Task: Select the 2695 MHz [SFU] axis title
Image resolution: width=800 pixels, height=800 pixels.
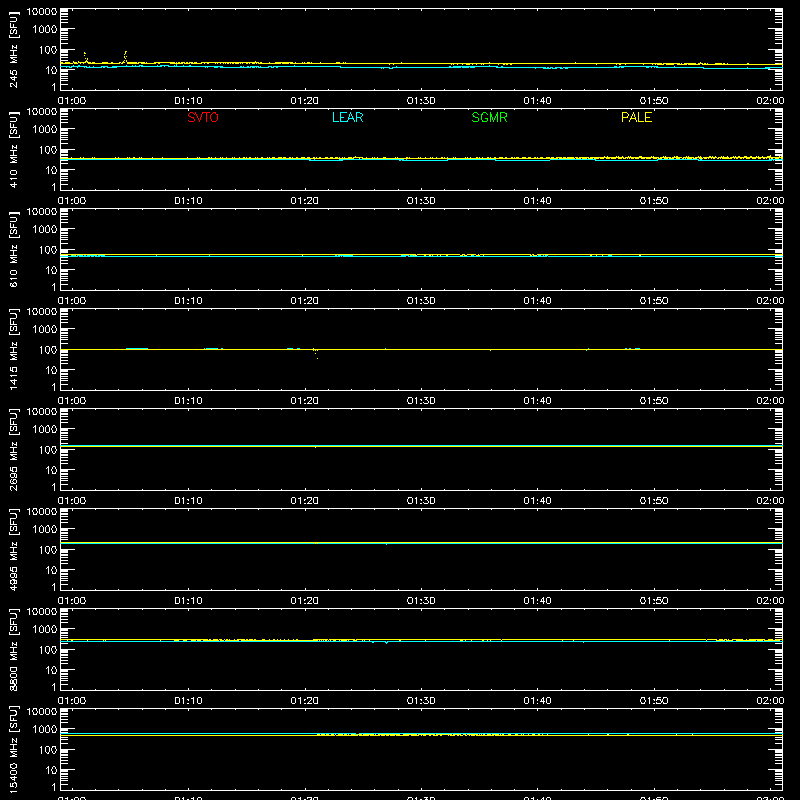Action: [14, 449]
